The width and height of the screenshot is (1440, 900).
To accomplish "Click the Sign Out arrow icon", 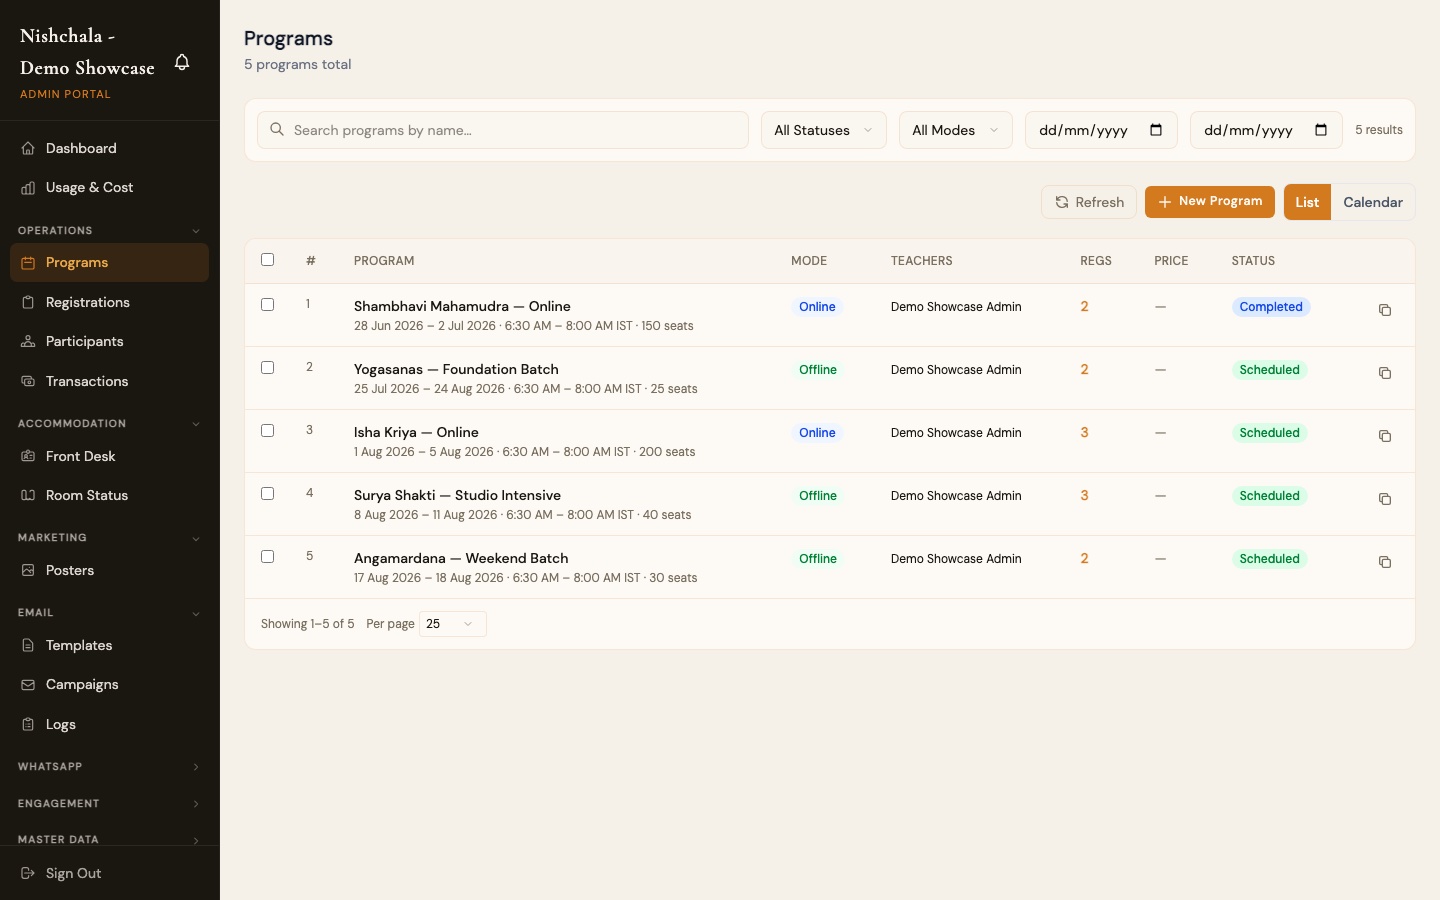I will 28,873.
